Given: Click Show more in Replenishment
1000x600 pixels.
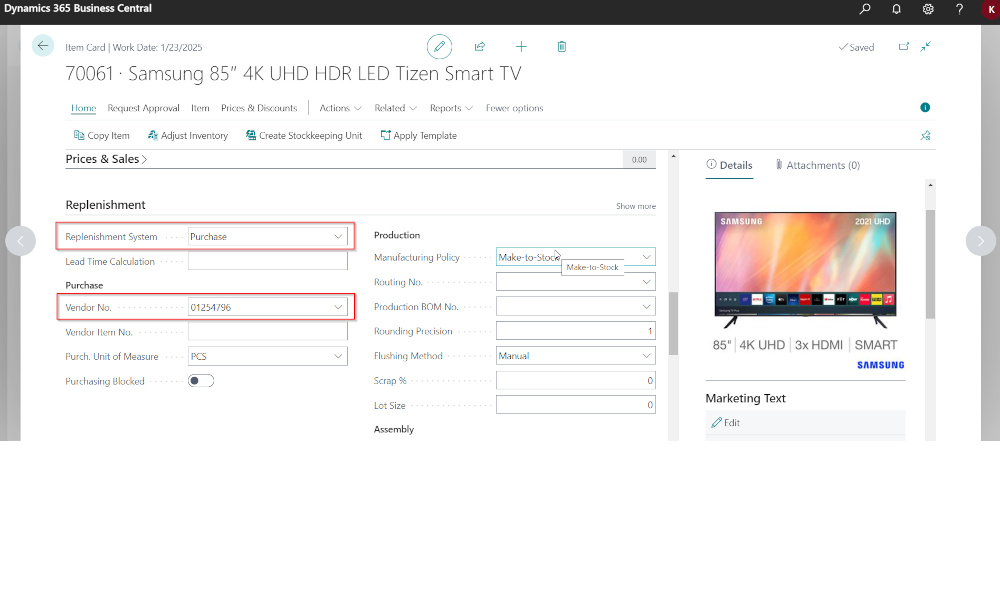Looking at the screenshot, I should (x=636, y=206).
